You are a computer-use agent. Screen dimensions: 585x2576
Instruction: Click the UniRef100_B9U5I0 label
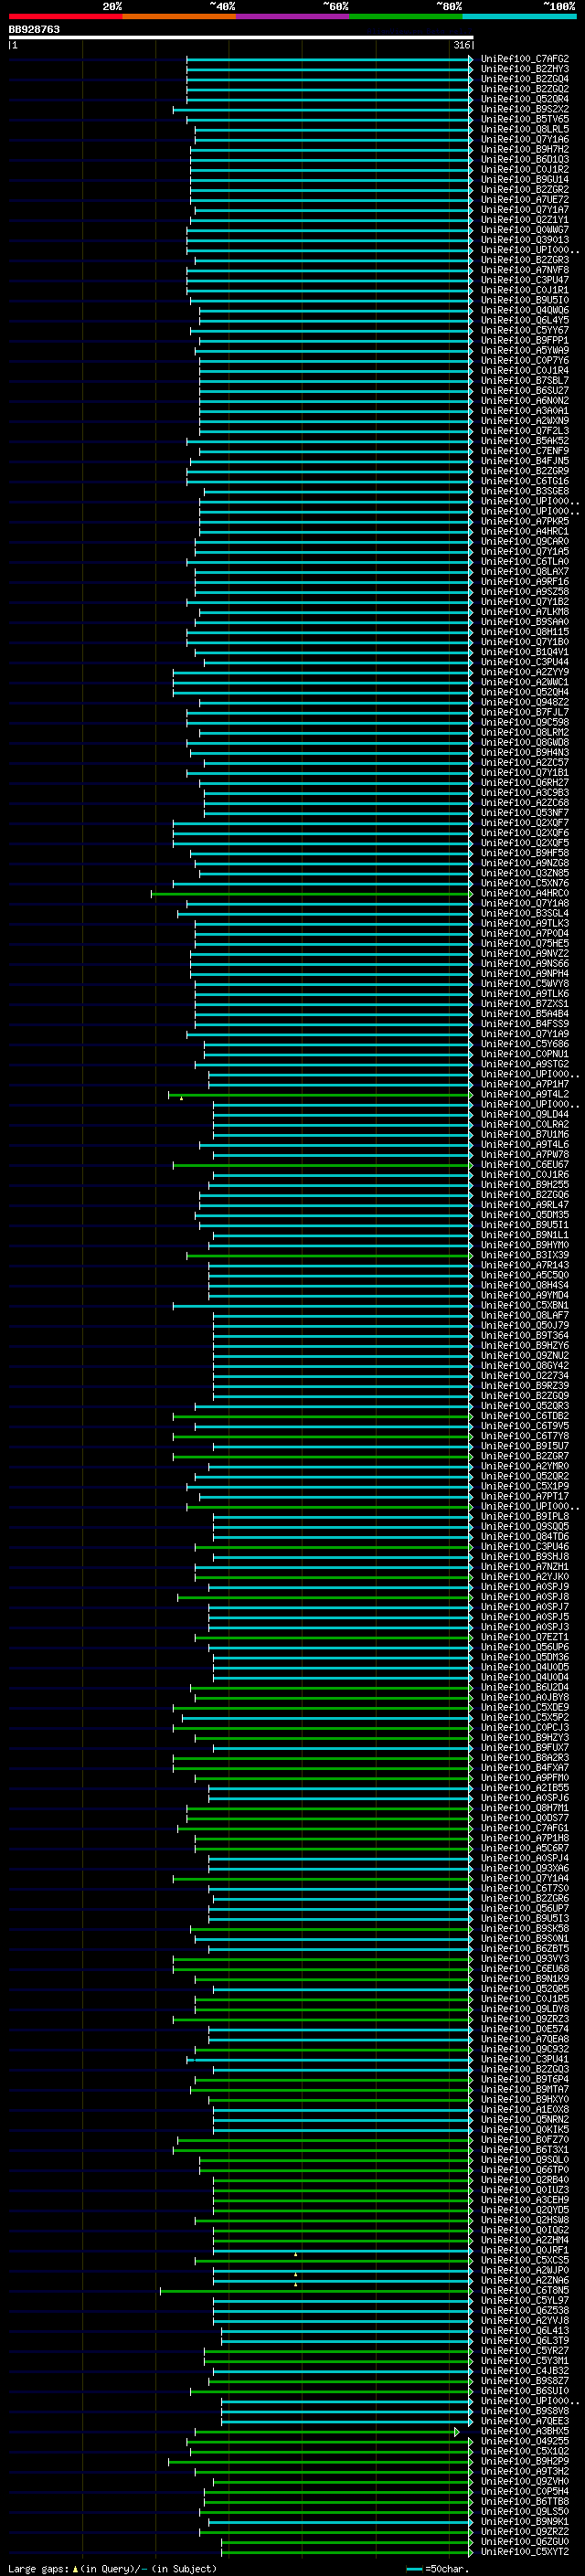click(x=525, y=300)
